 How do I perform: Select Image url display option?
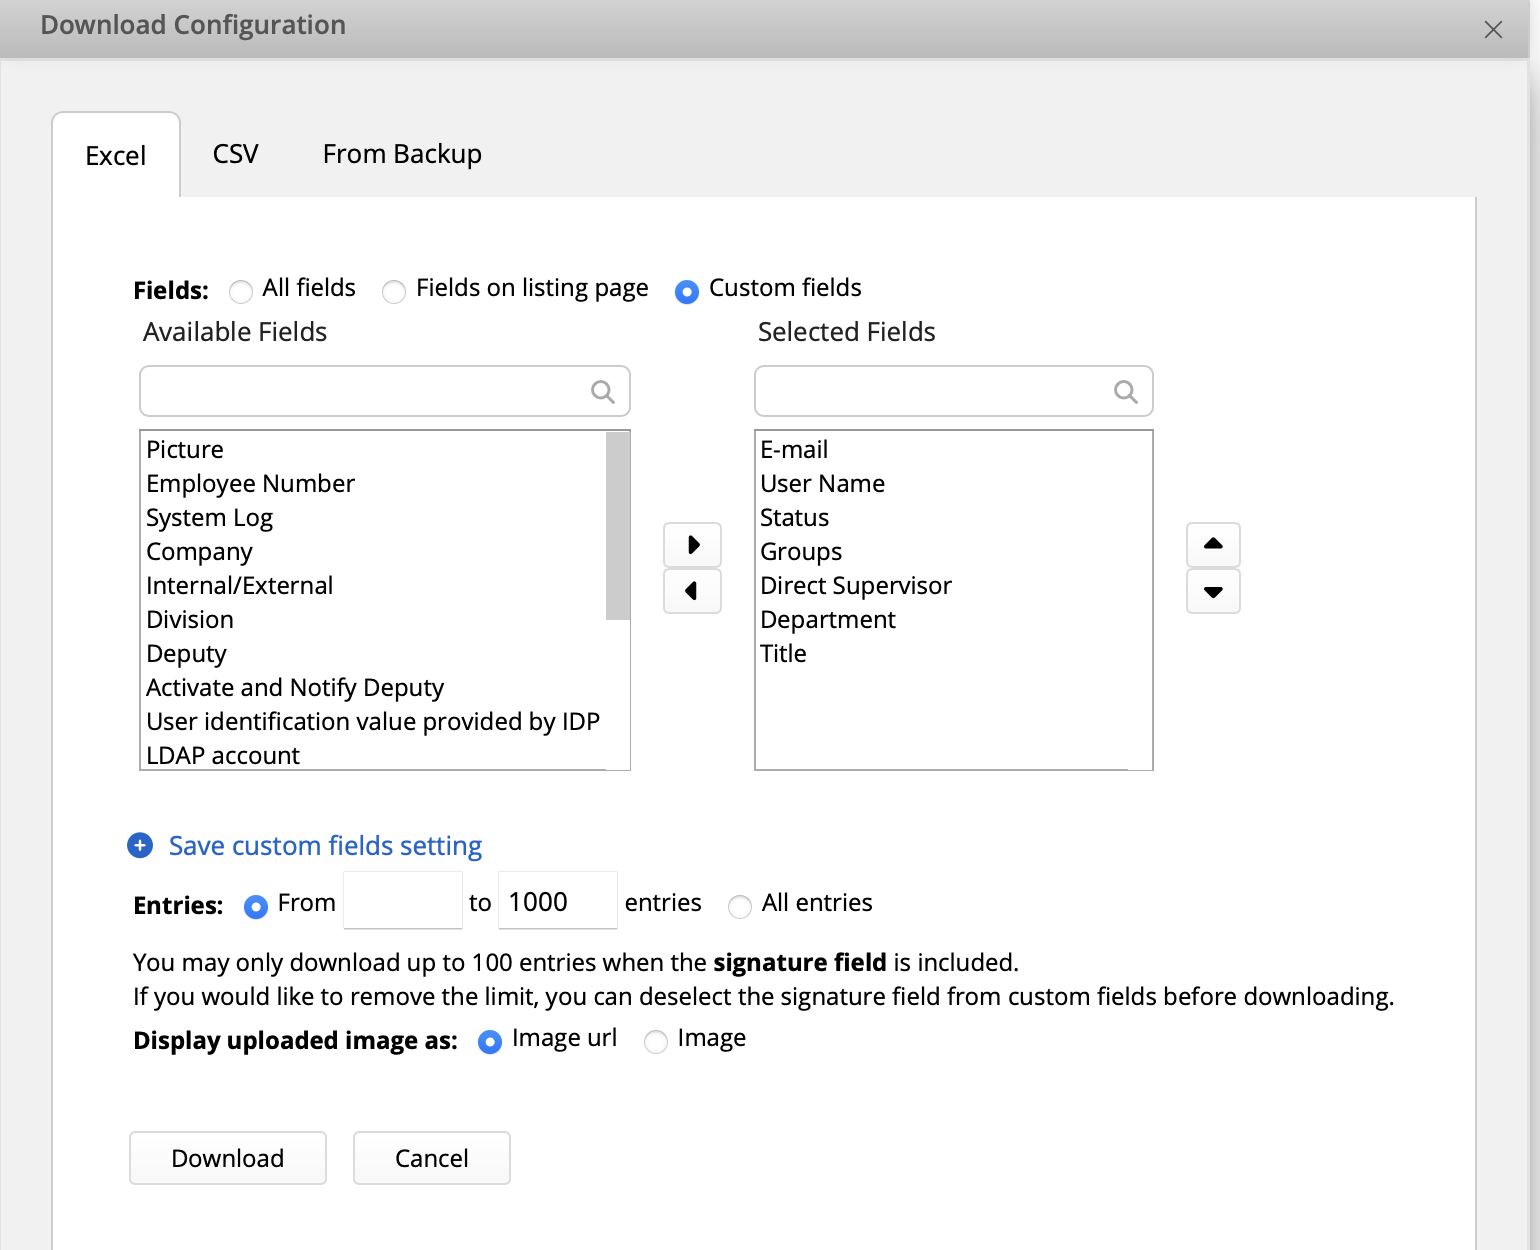click(x=490, y=1042)
